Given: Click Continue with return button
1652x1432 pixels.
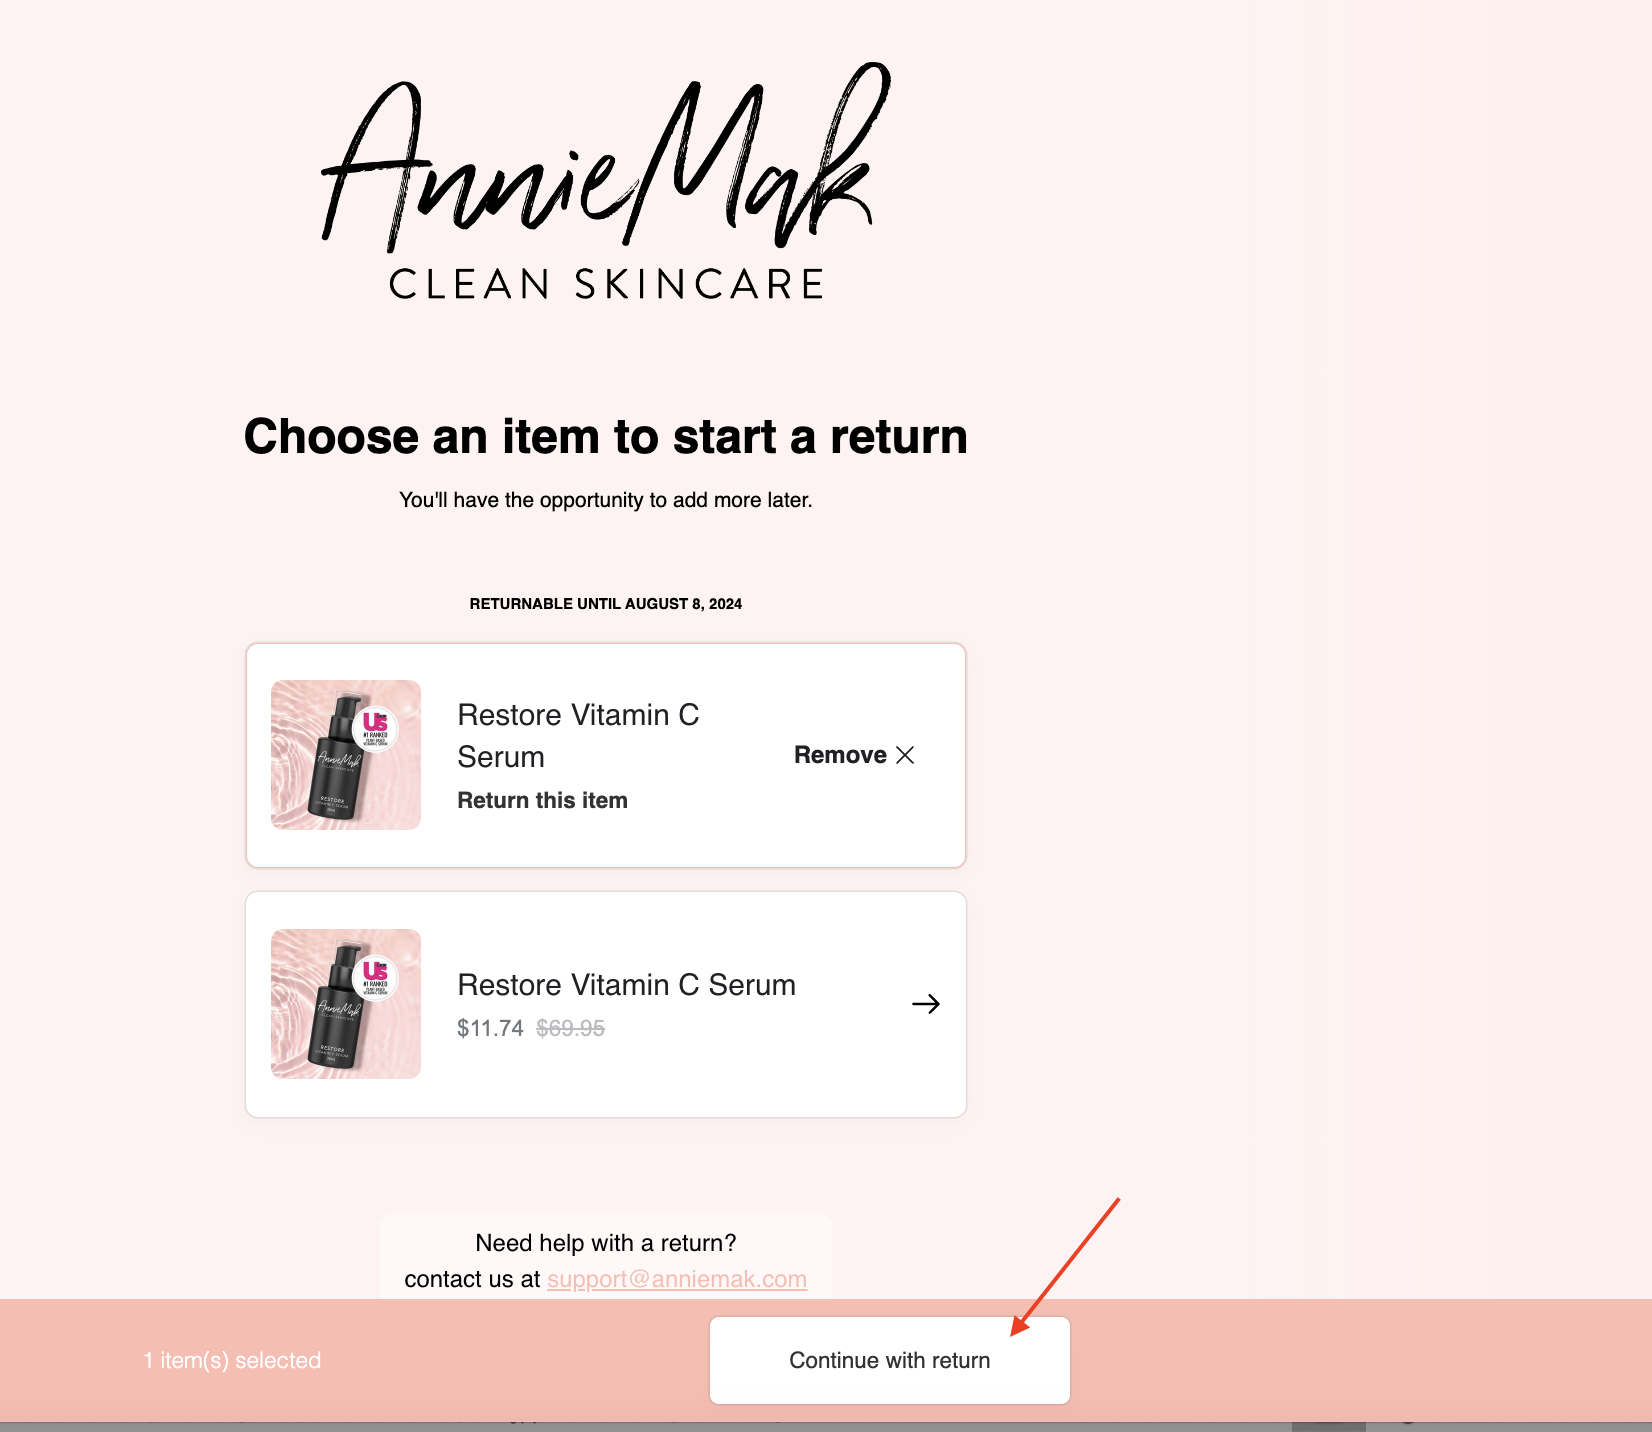Looking at the screenshot, I should (x=890, y=1360).
